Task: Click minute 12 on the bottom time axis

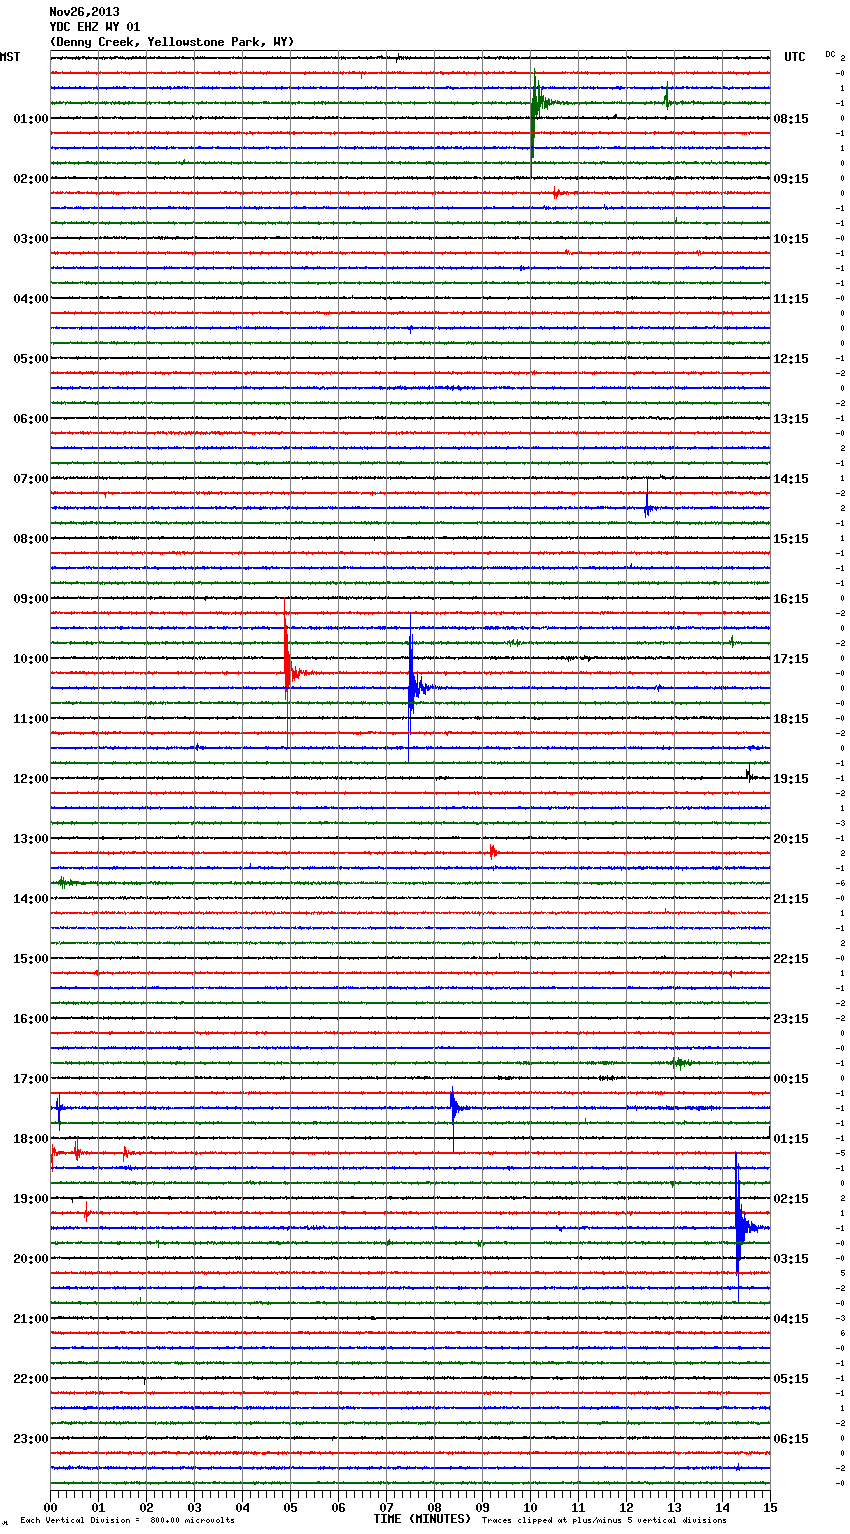Action: click(626, 1506)
